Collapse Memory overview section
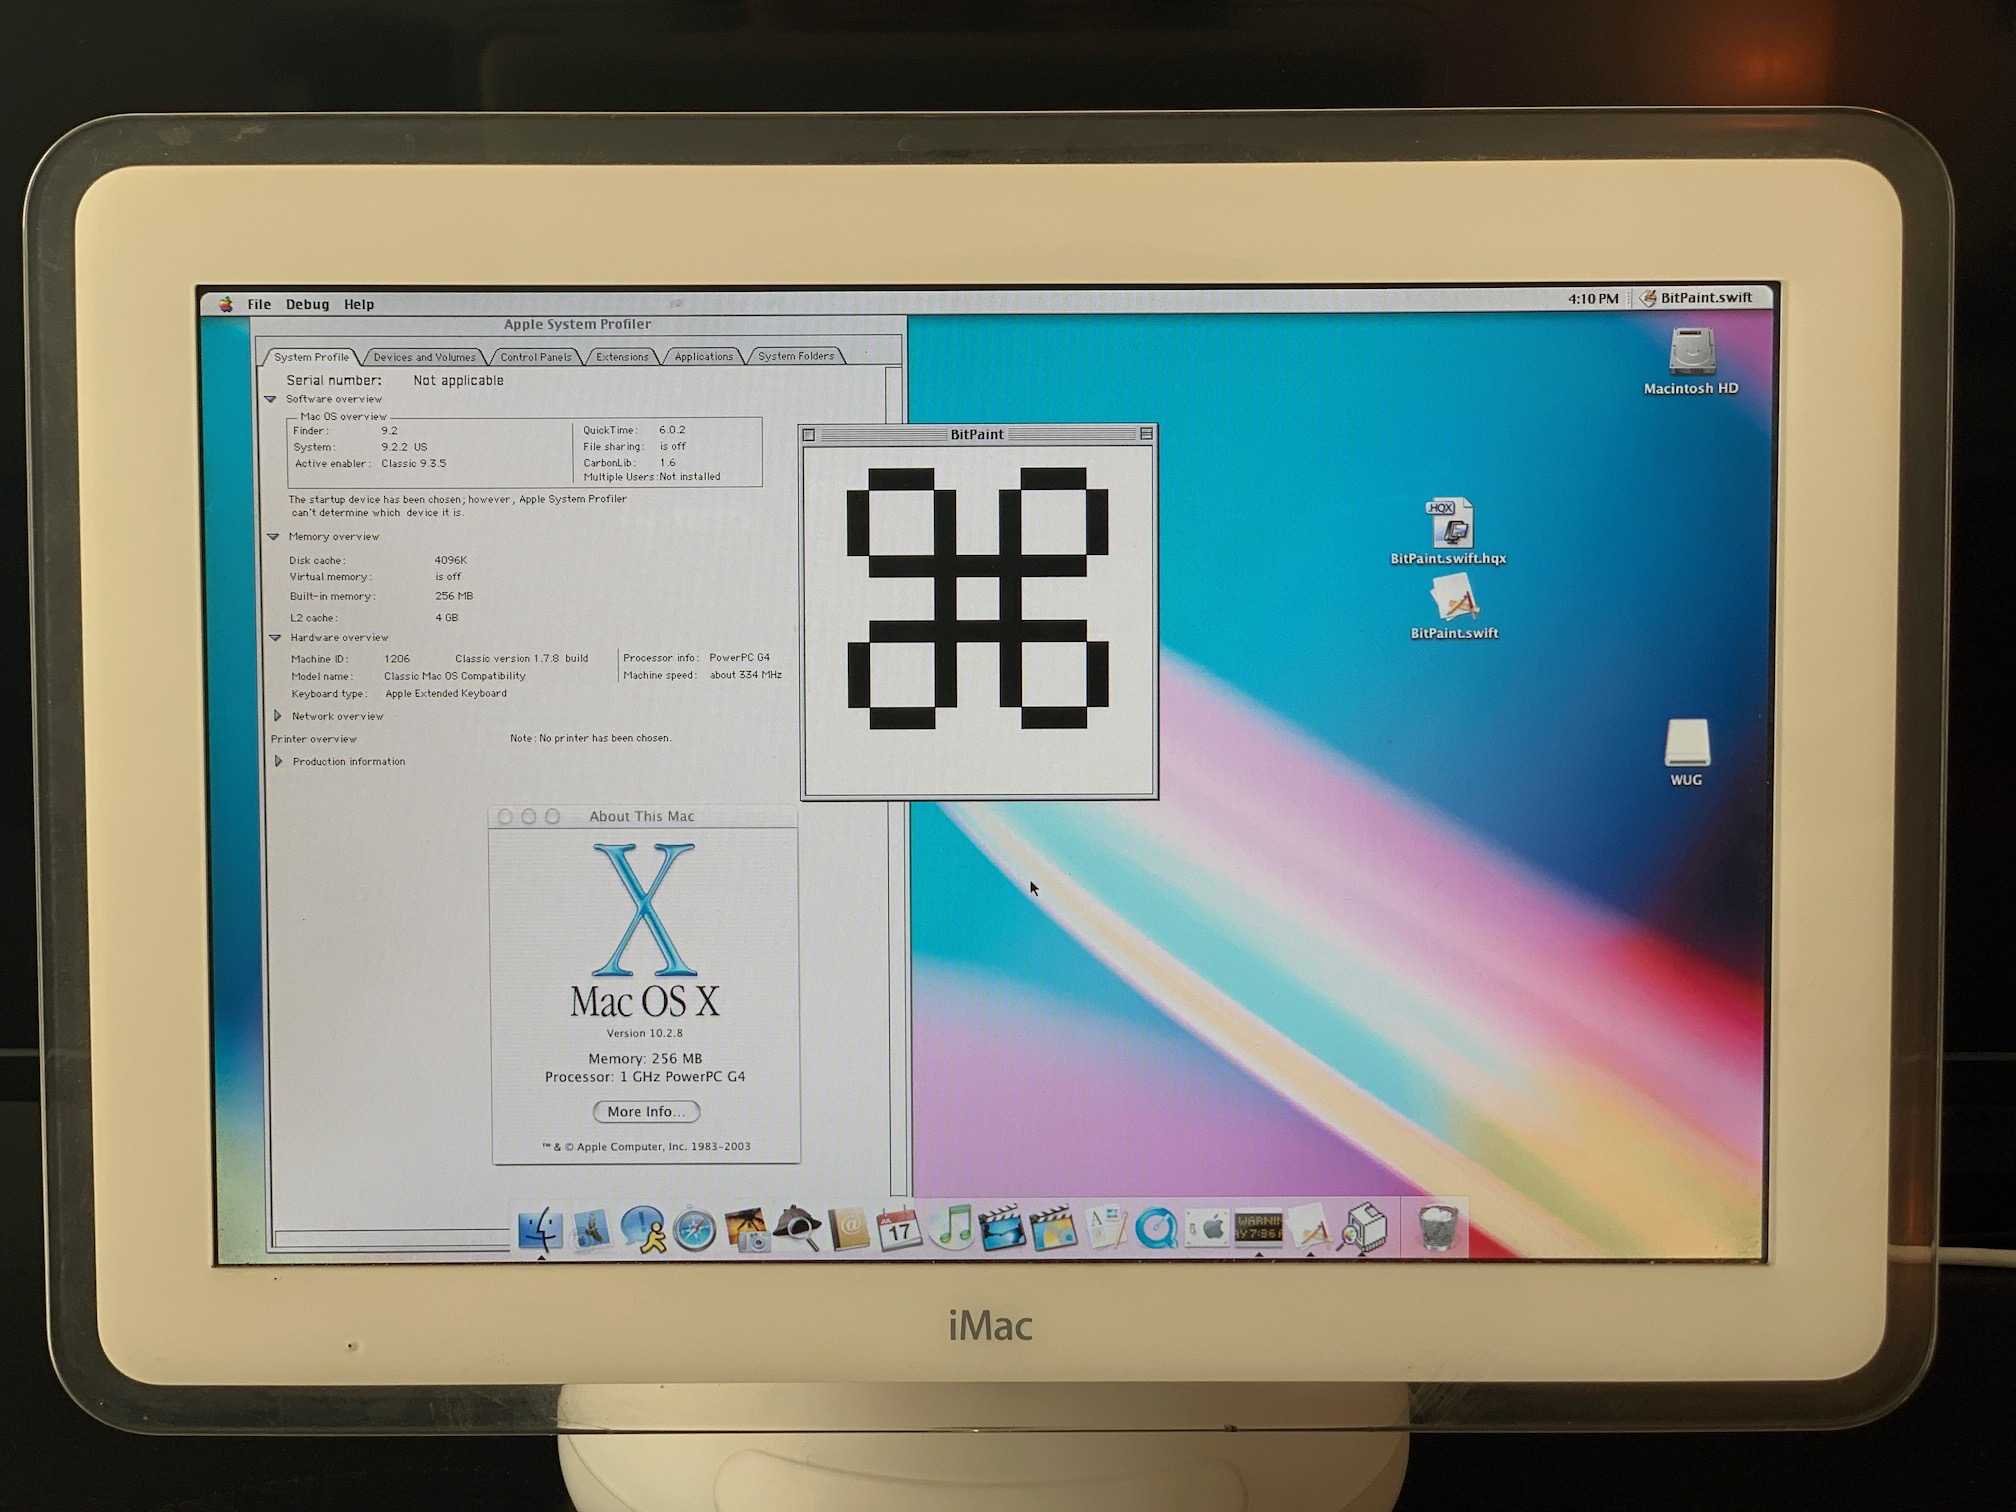 (272, 537)
